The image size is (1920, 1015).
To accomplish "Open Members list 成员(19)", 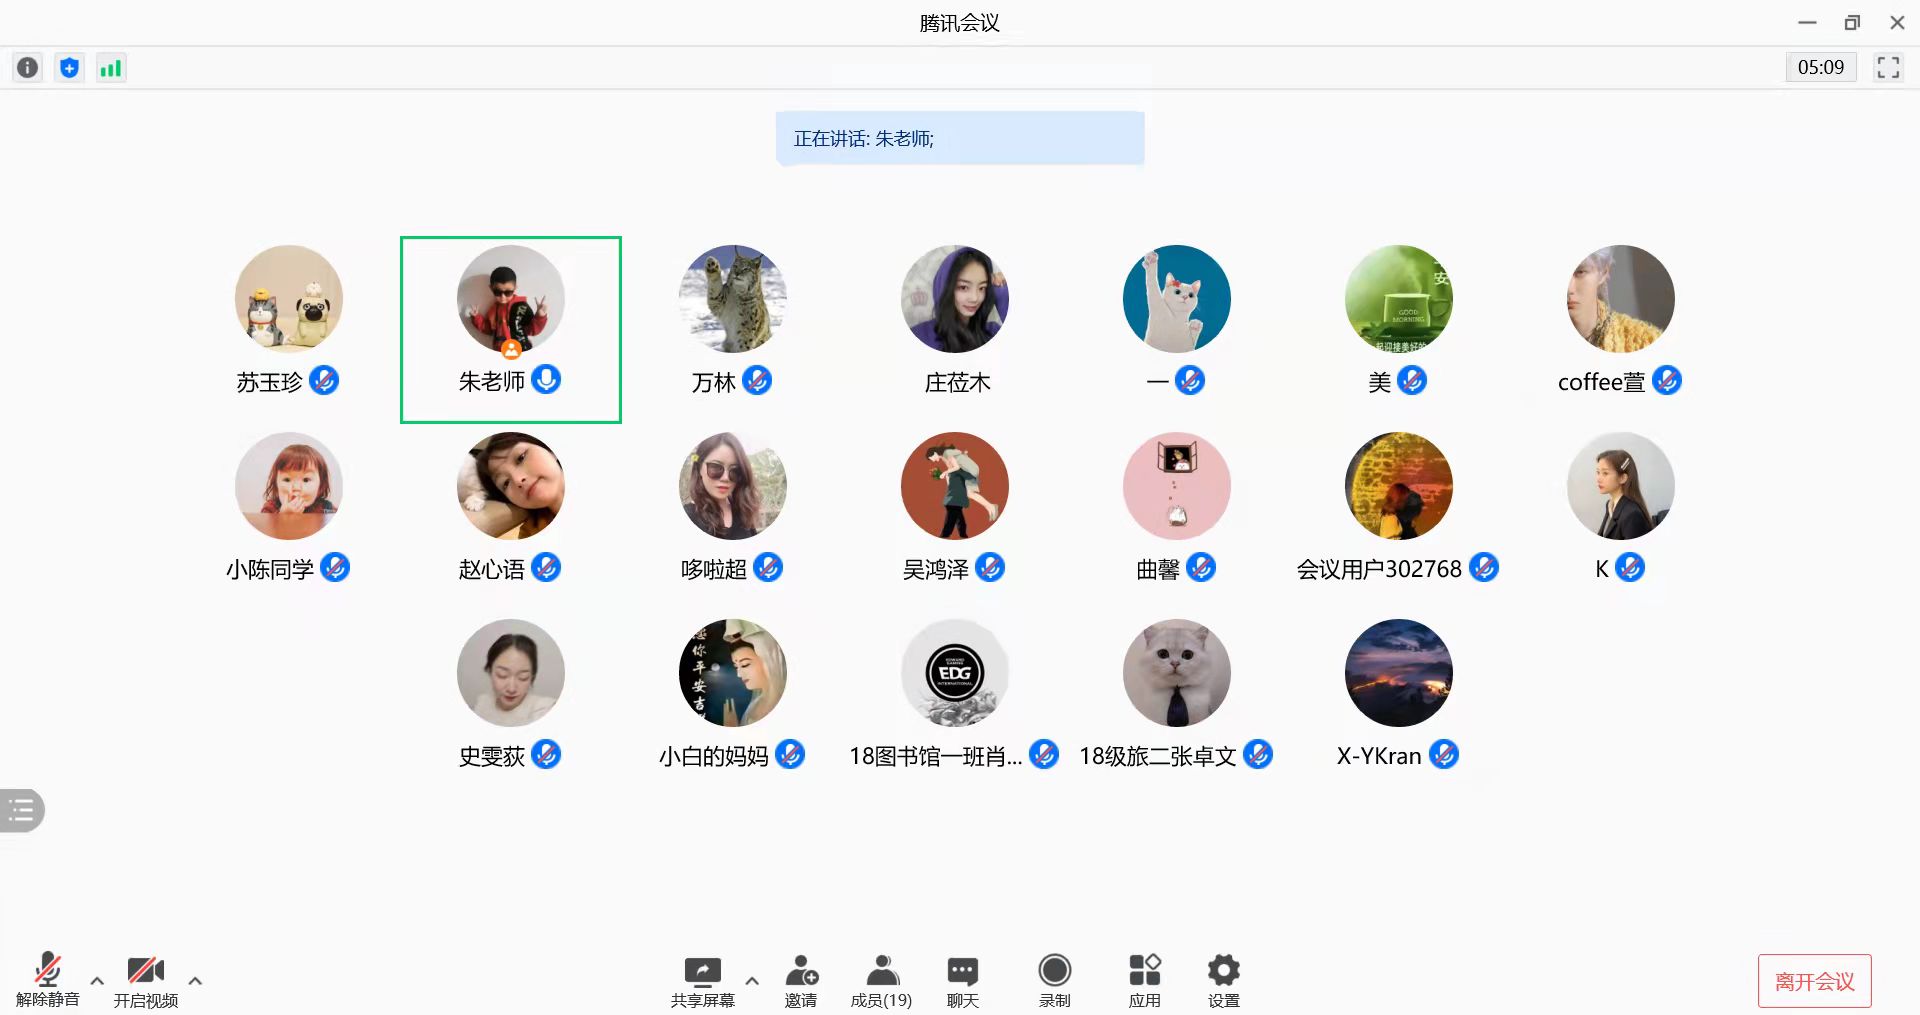I will pyautogui.click(x=881, y=981).
